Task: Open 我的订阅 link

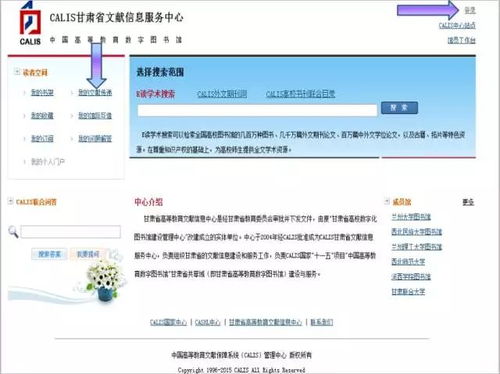Action: [x=42, y=139]
